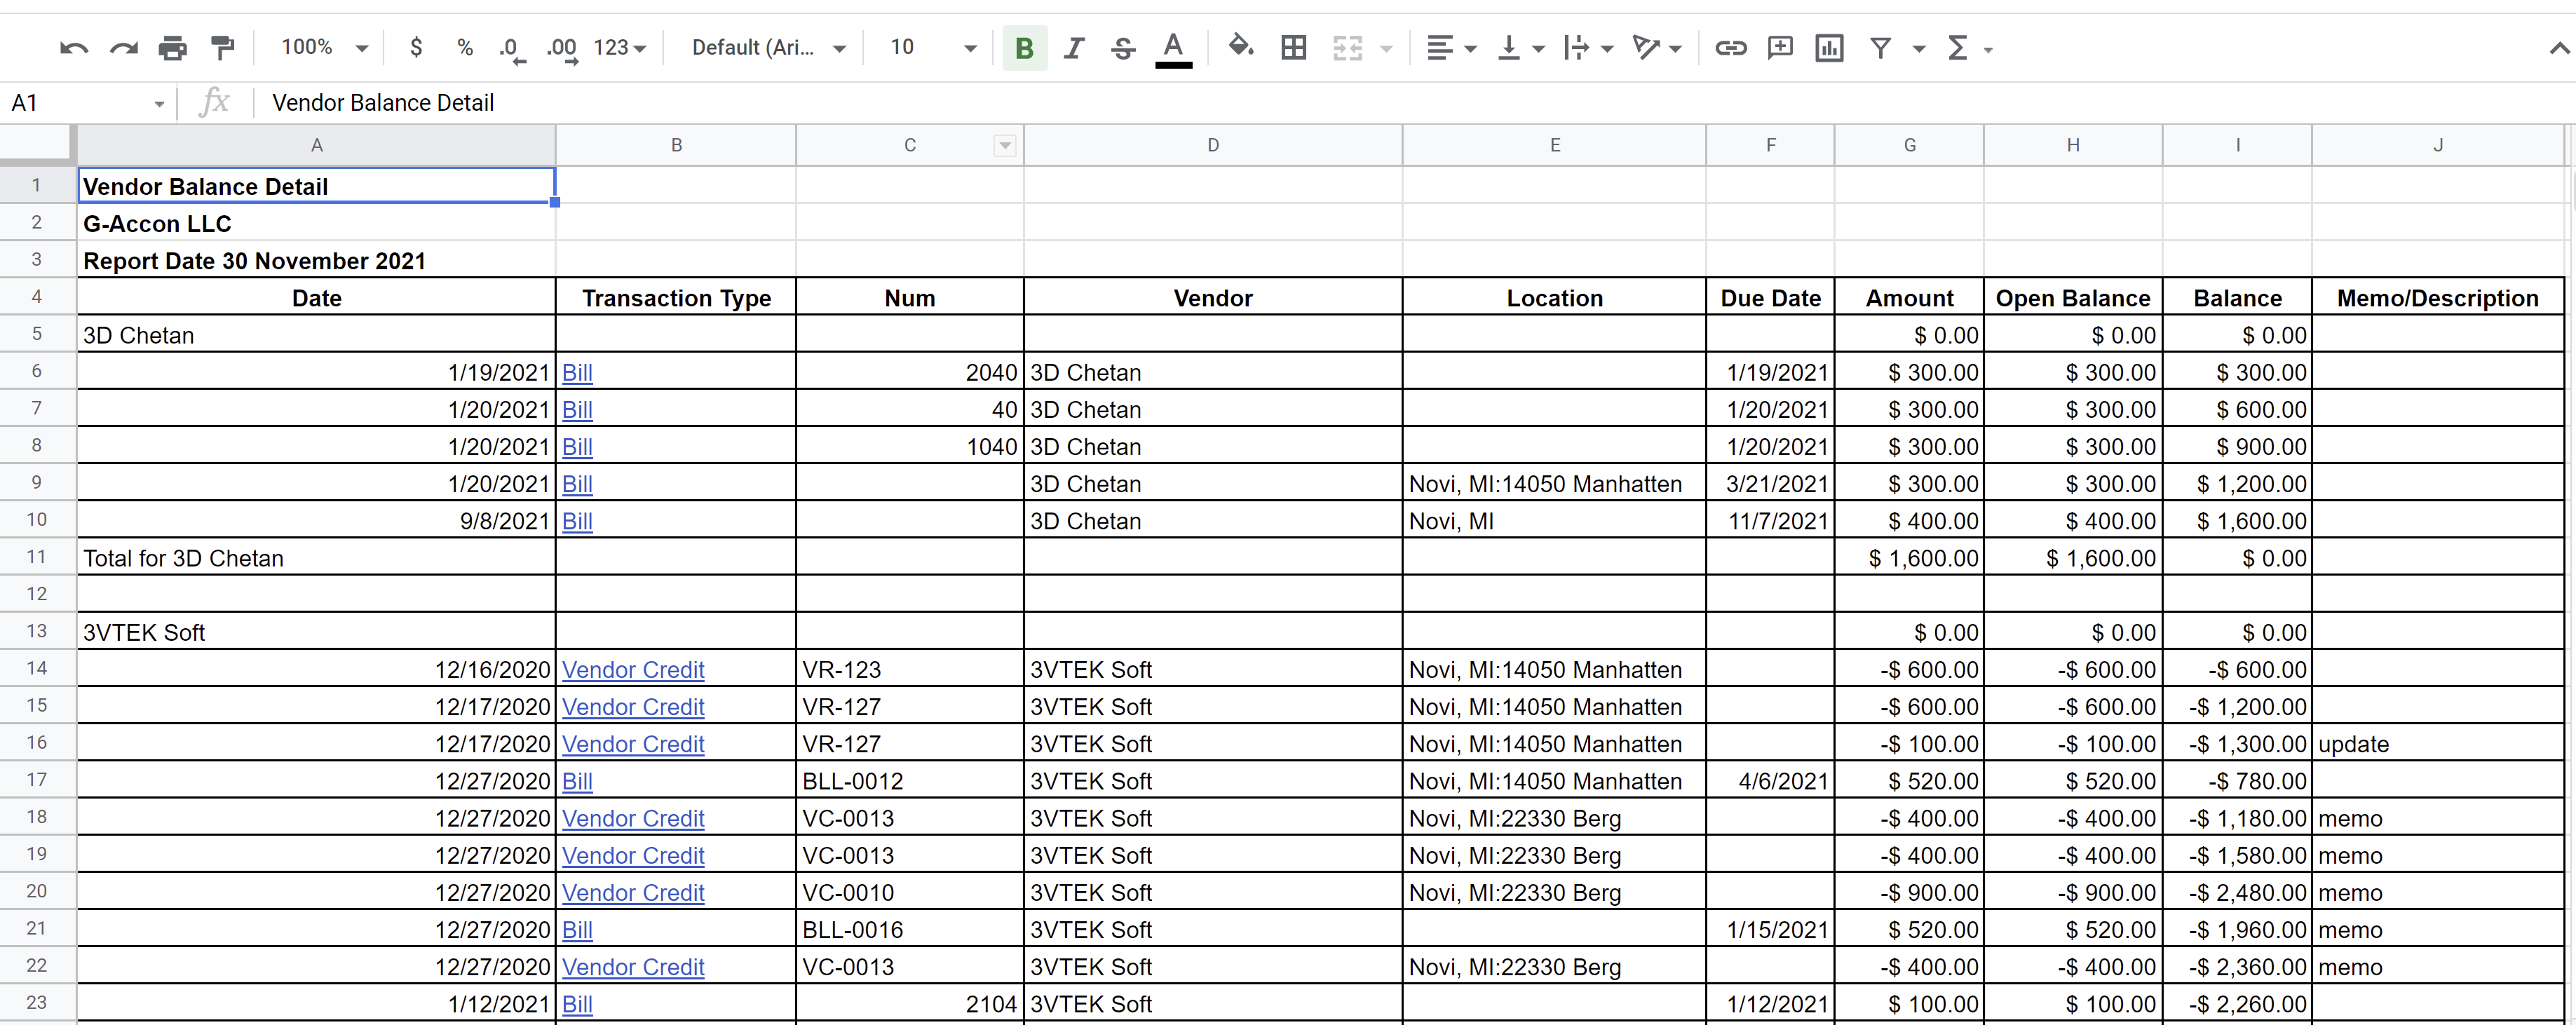Click the formula bar text
The height and width of the screenshot is (1025, 2576).
tap(383, 103)
